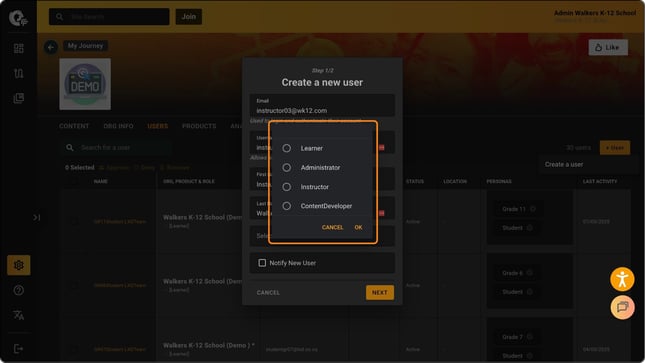Confirm role selection with OK
This screenshot has height=363, width=645.
click(358, 227)
